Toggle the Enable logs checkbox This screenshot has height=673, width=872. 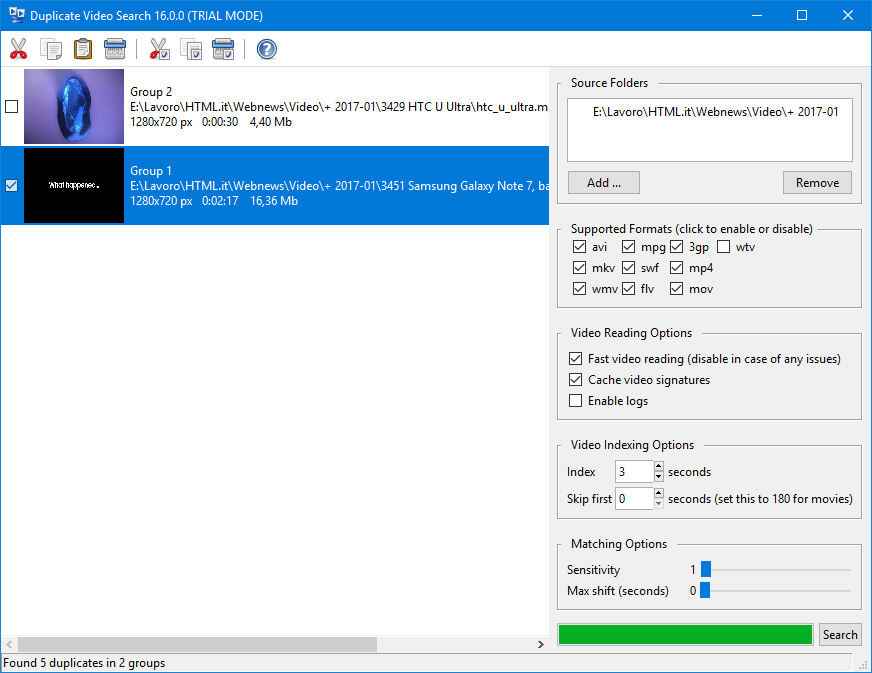coord(575,401)
